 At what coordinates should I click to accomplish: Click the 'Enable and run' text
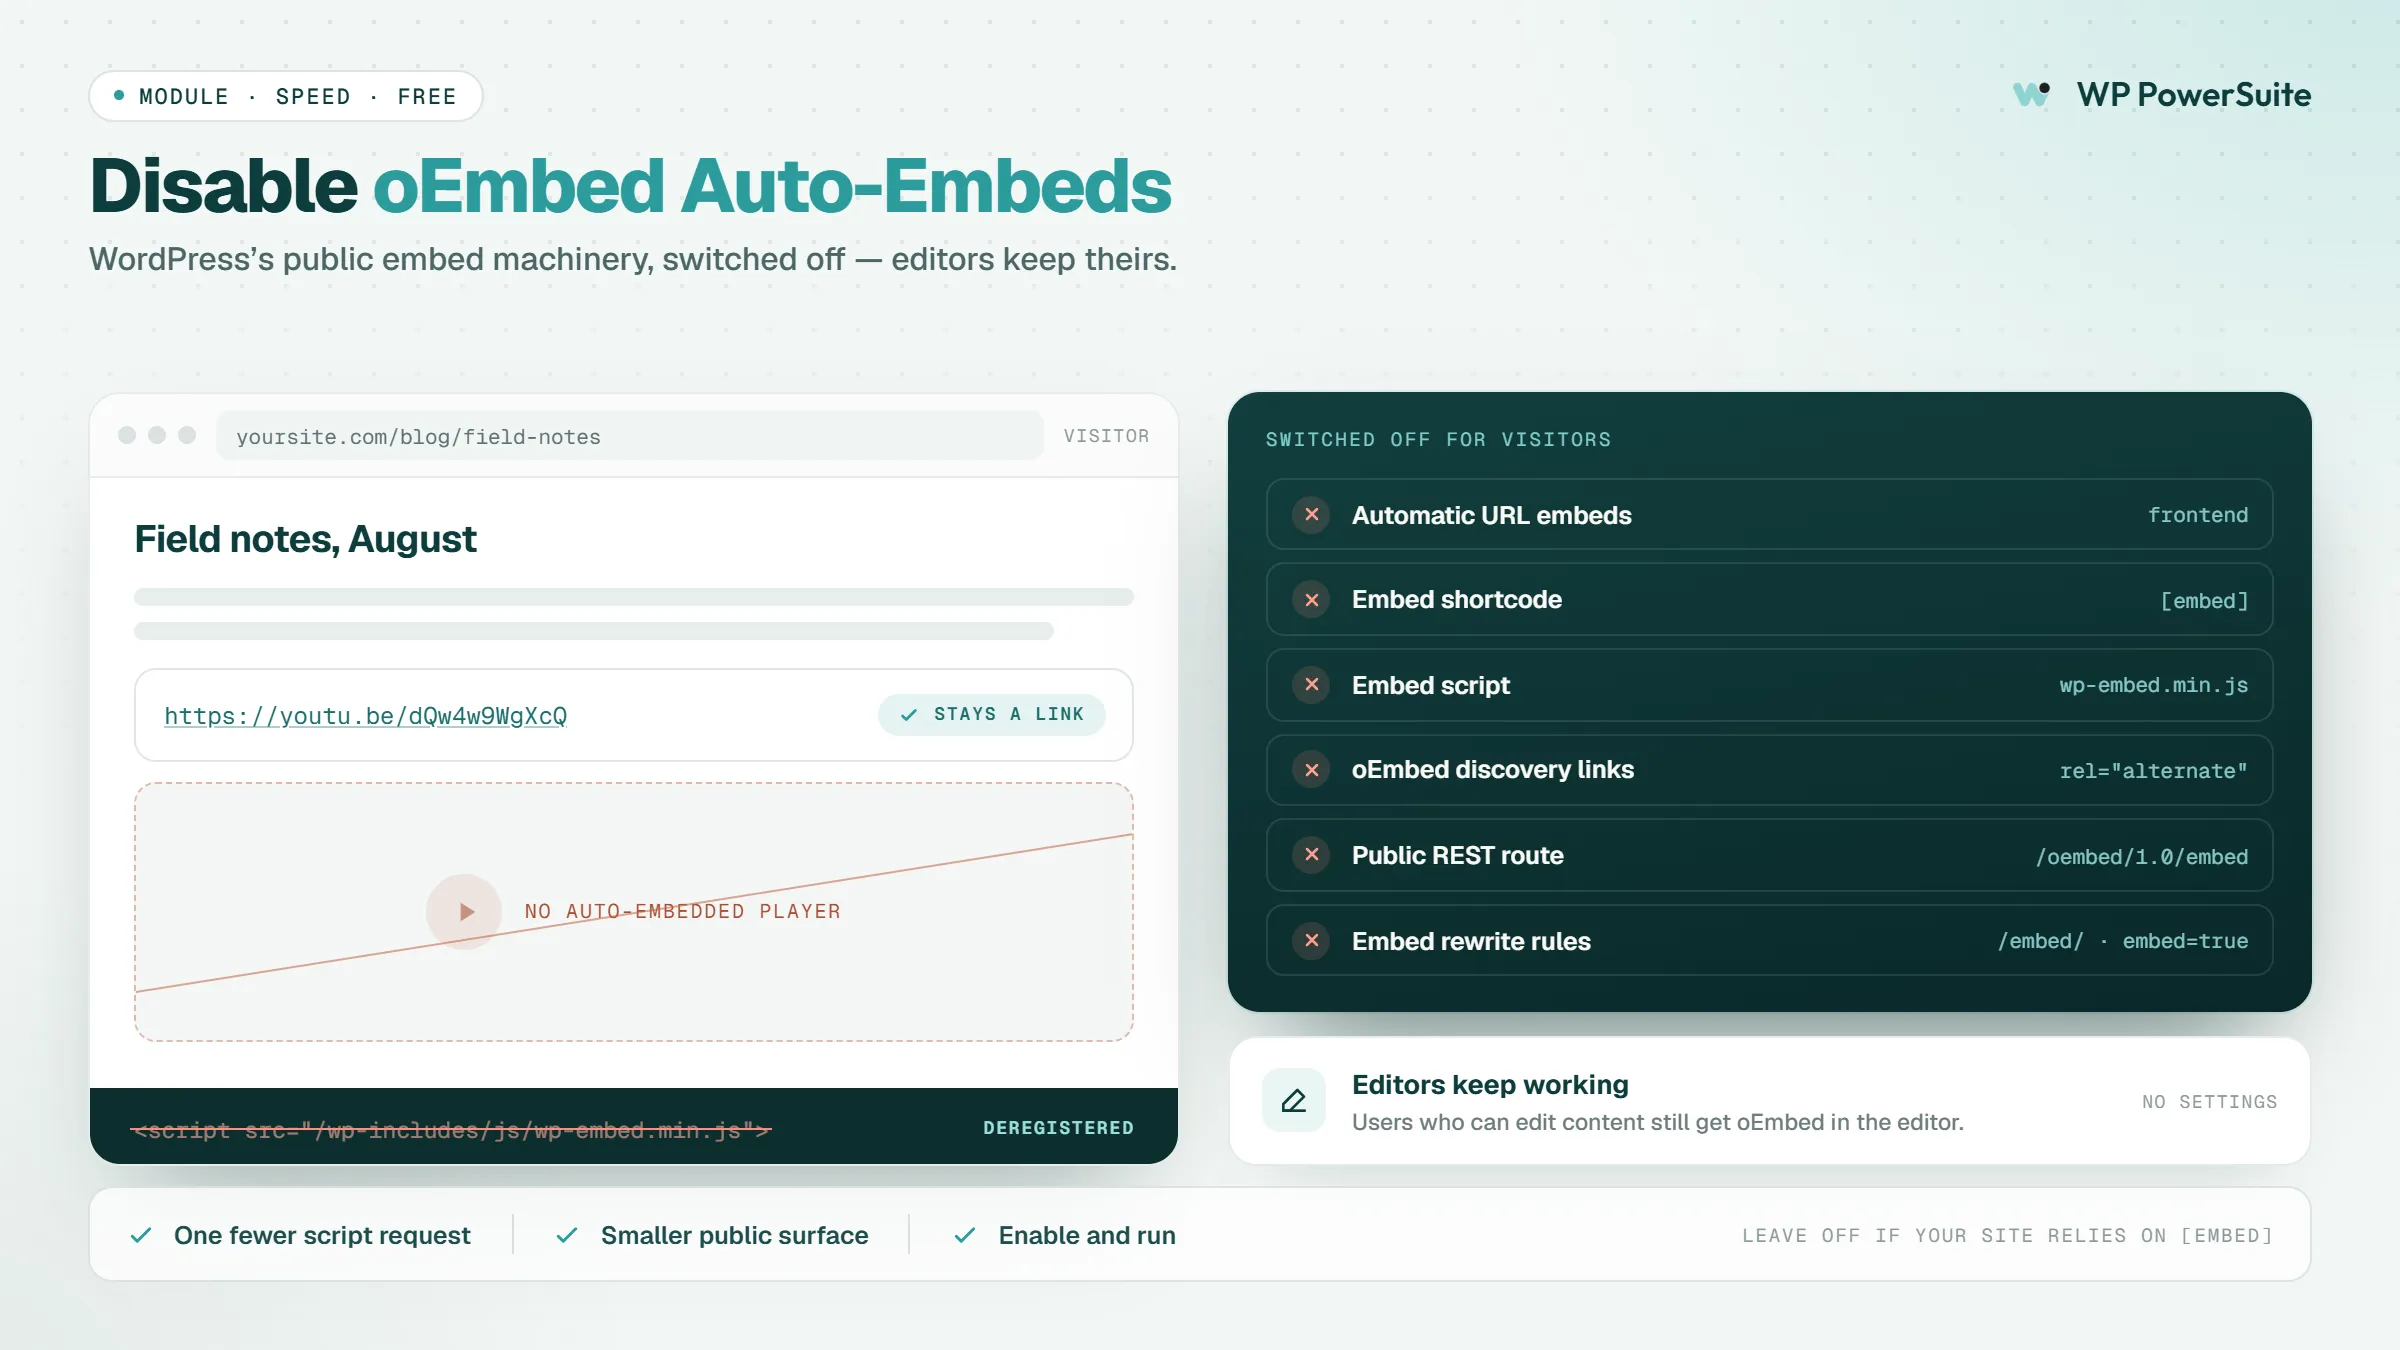coord(1087,1236)
